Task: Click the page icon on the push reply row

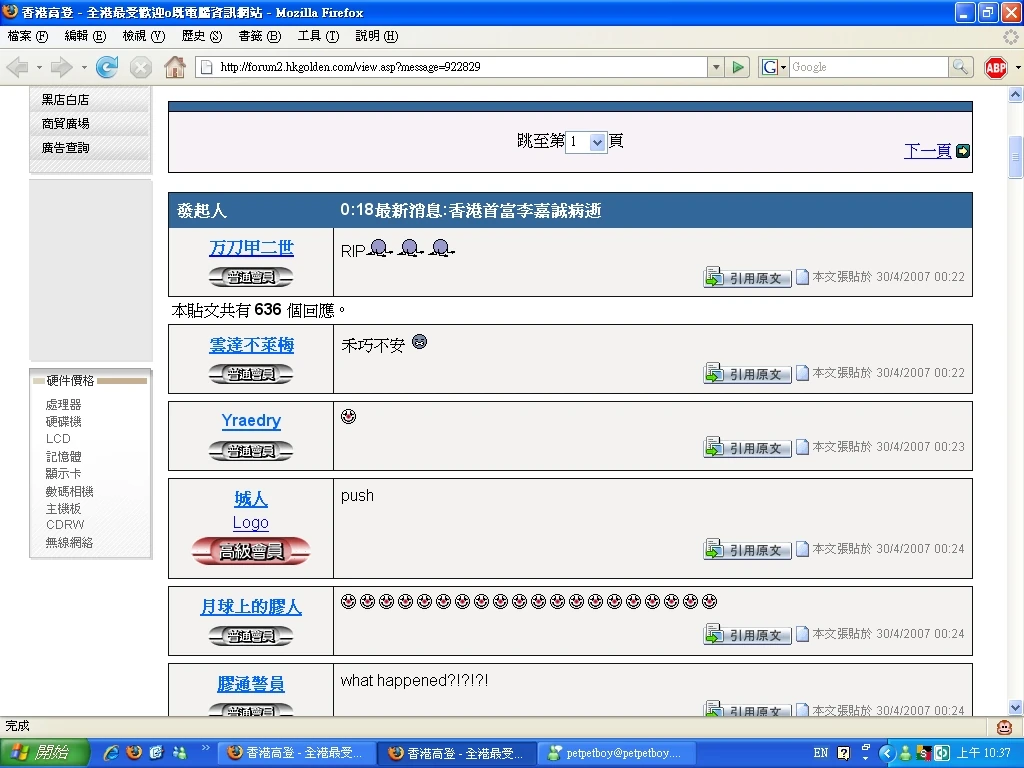Action: point(803,549)
